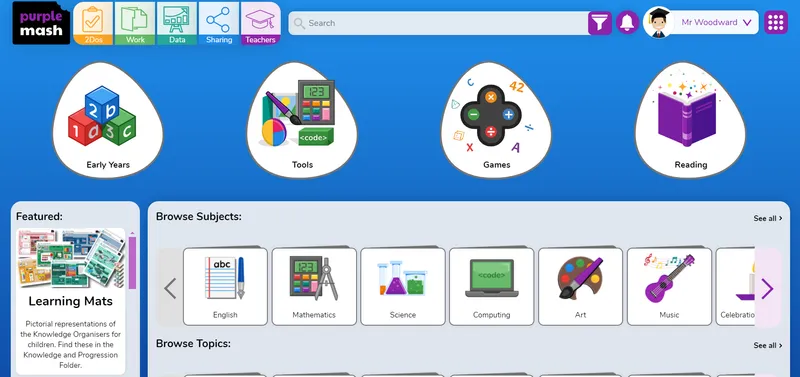Open the Tools section
This screenshot has width=800, height=377.
(x=302, y=120)
